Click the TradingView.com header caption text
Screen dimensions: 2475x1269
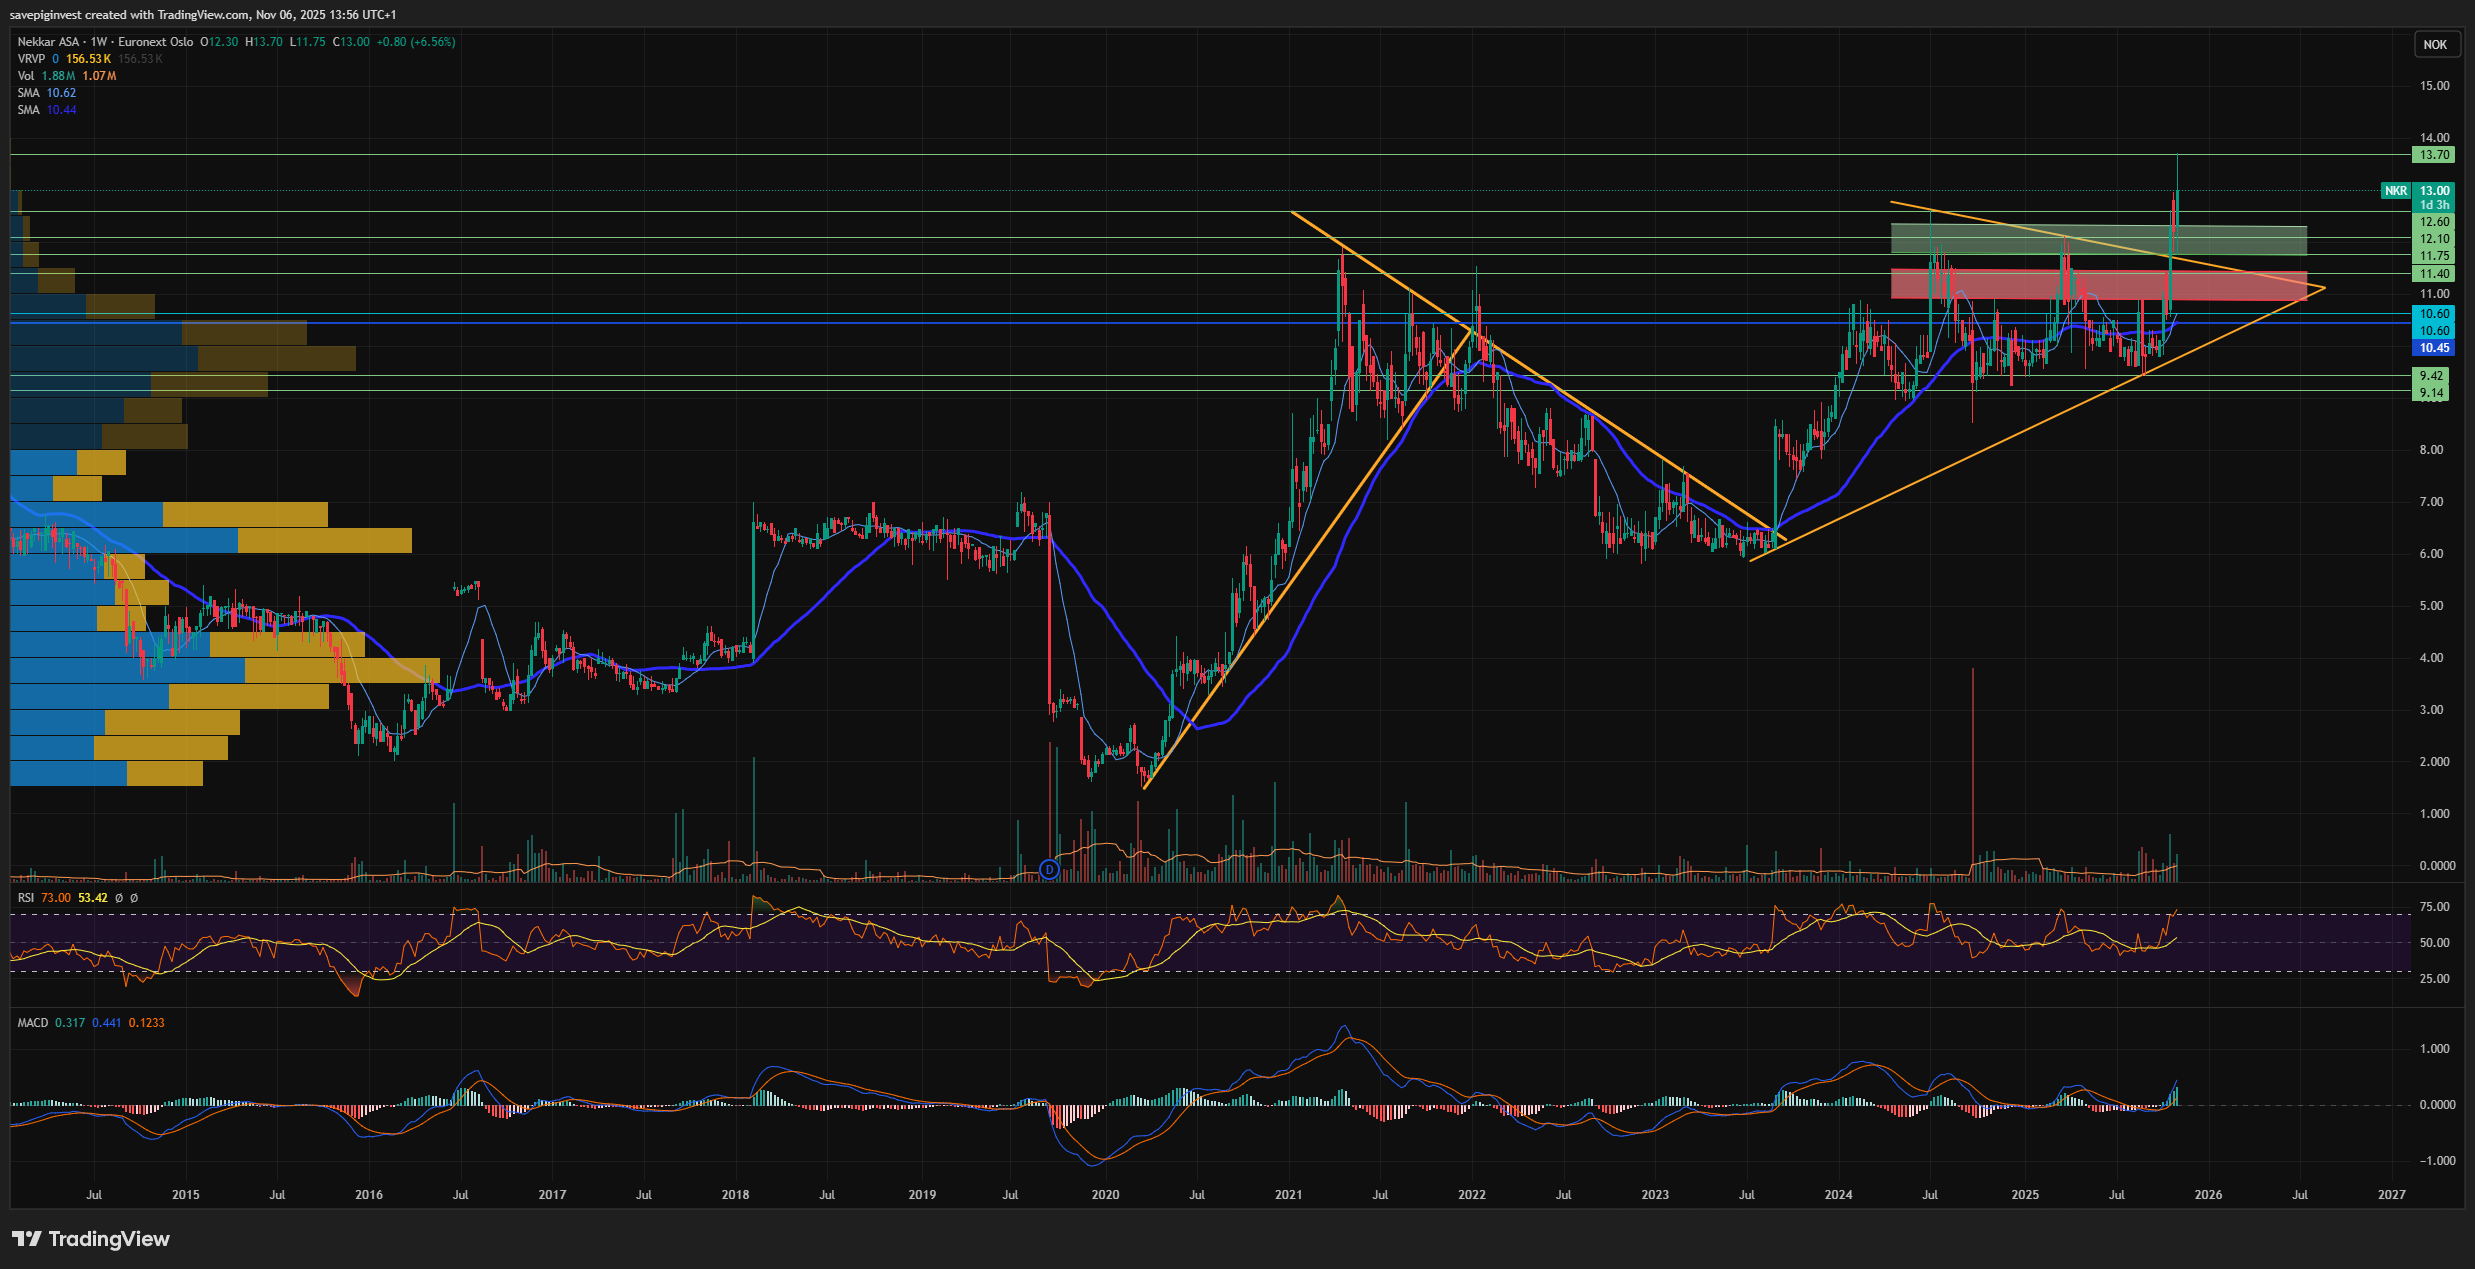(202, 14)
